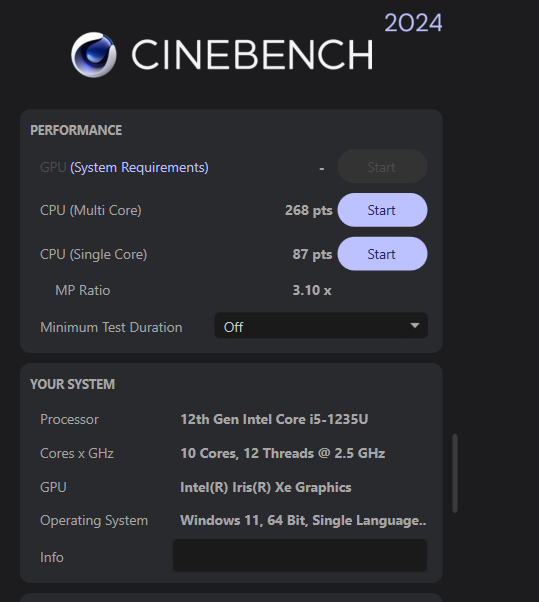Screen dimensions: 539x602
Task: Click the dropdown arrow next to Off
Action: click(414, 326)
